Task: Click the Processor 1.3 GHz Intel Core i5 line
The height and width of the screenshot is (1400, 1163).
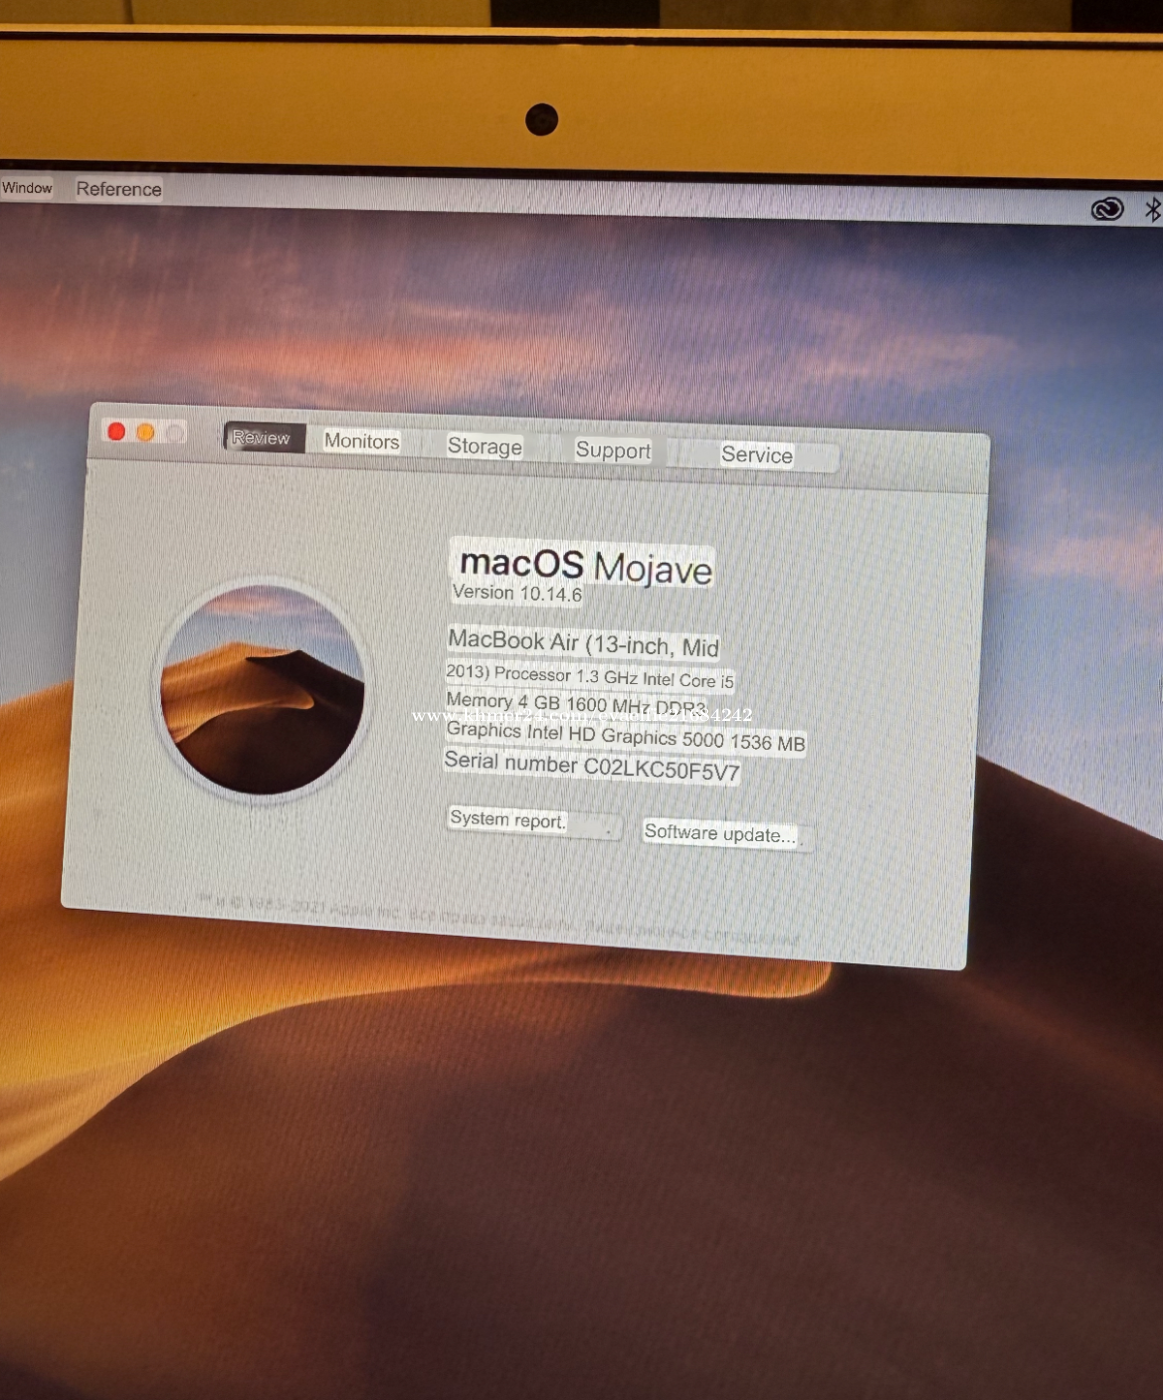Action: (x=613, y=677)
